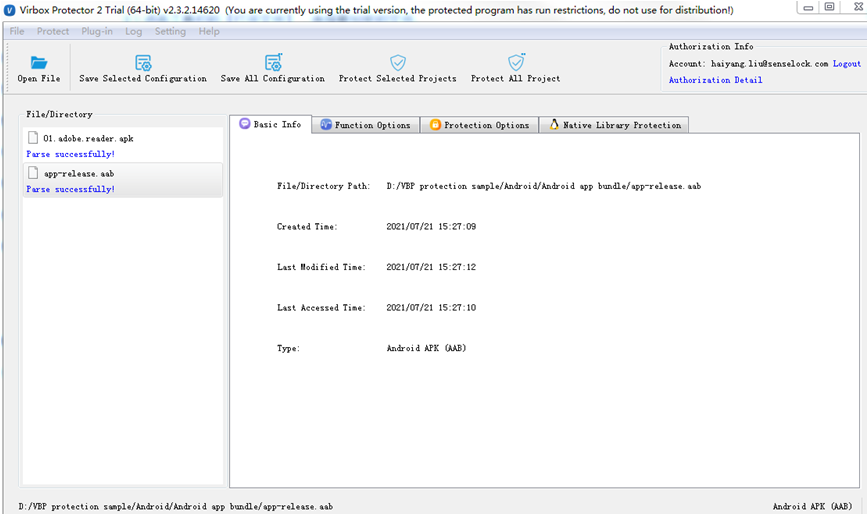Click the Function Options tab icon
This screenshot has width=868, height=515.
coord(326,125)
